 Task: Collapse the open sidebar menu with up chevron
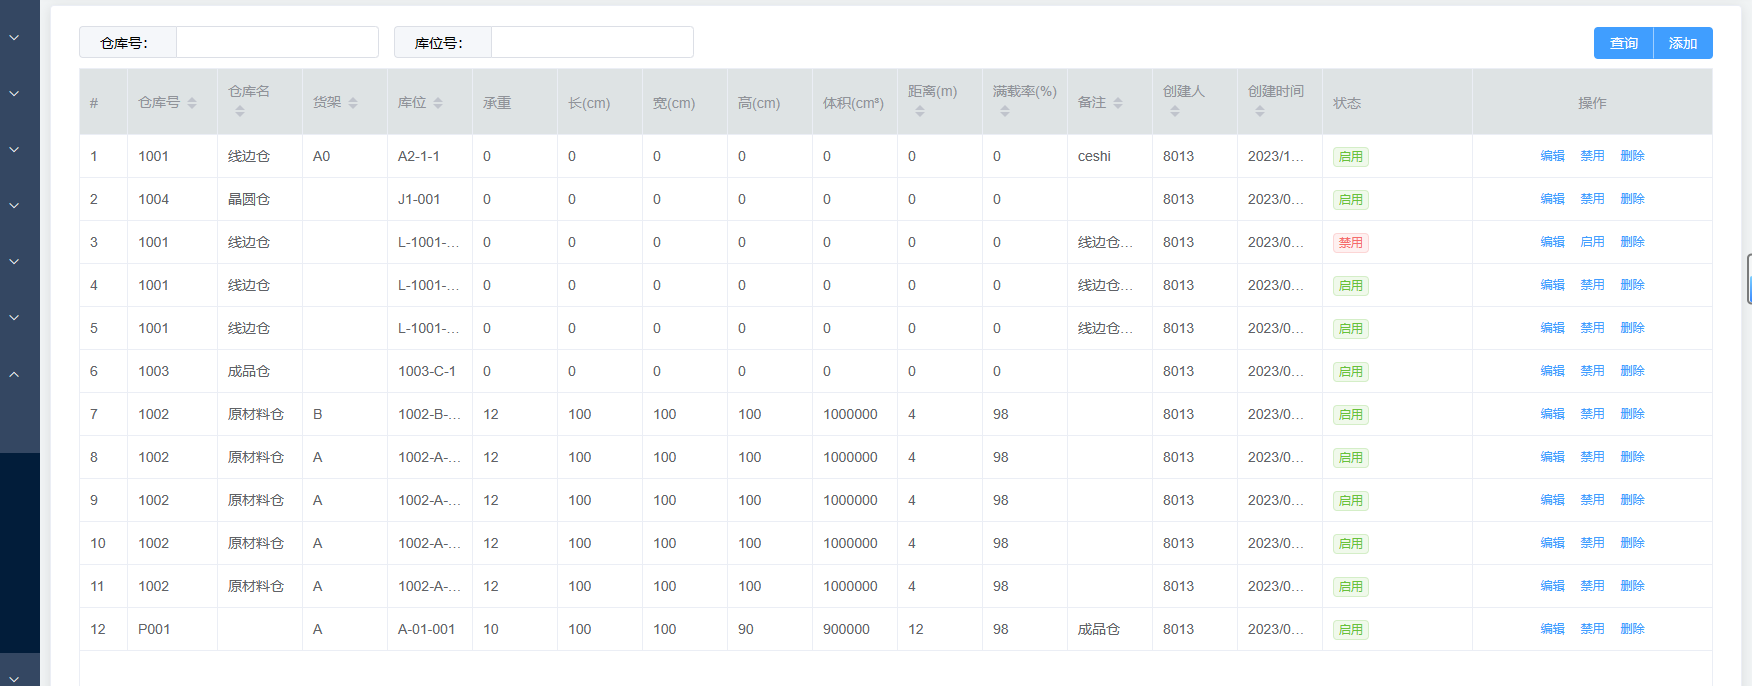click(14, 375)
